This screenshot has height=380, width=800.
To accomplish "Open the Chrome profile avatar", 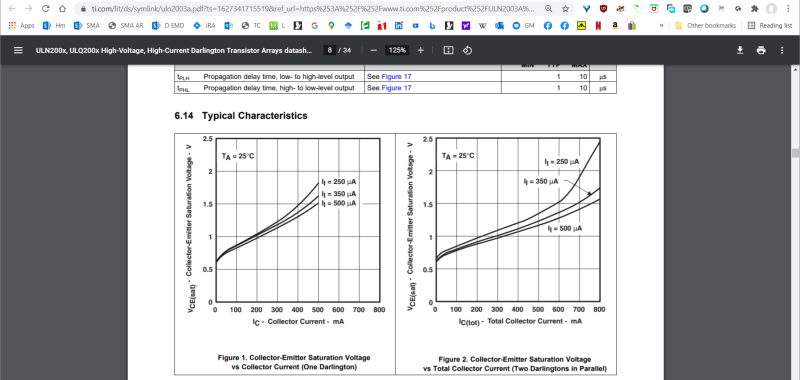I will 771,9.
